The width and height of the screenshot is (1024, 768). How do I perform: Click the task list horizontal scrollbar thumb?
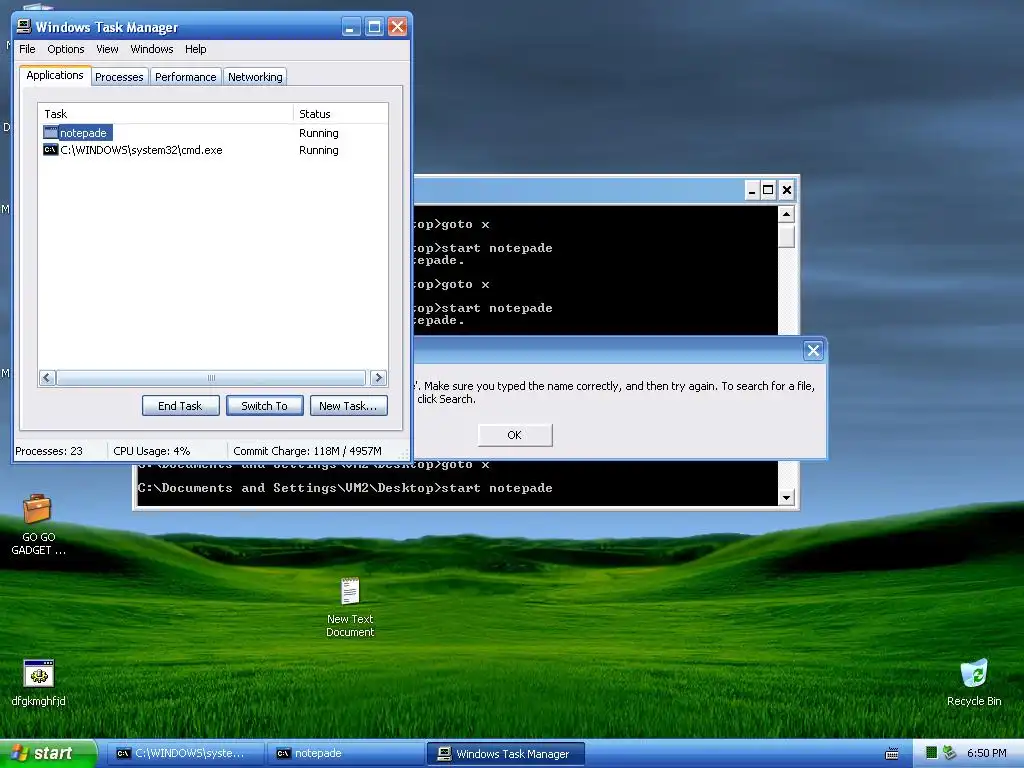point(211,377)
